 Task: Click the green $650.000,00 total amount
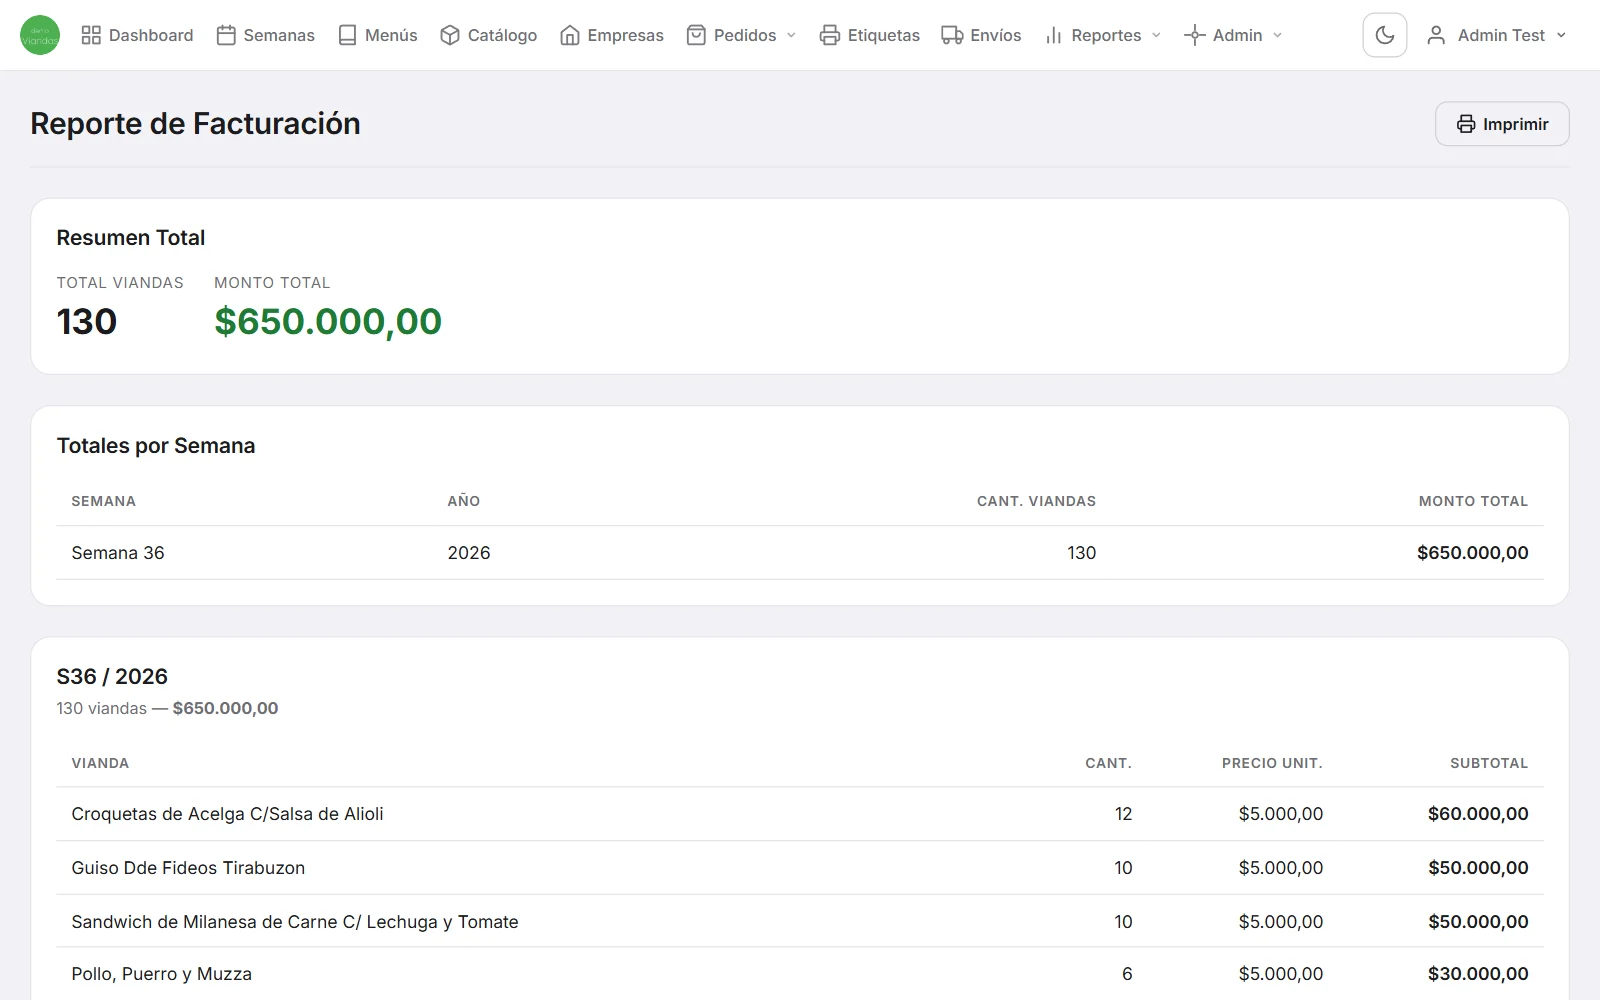[328, 321]
